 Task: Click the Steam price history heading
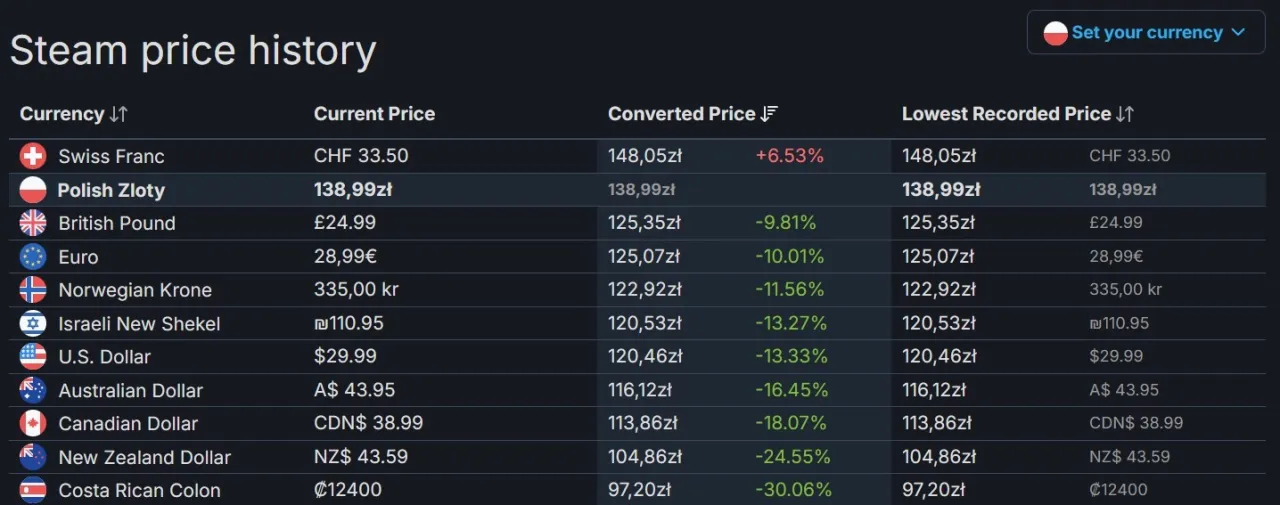click(x=193, y=50)
